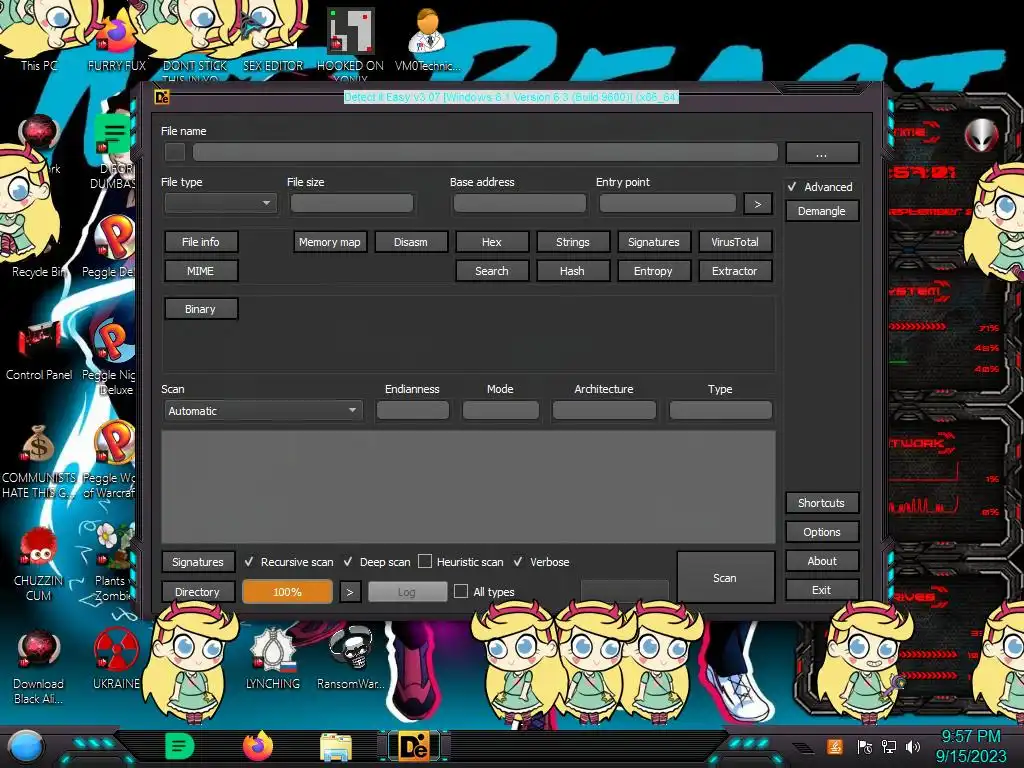
Task: Click the network tray icon
Action: tap(889, 747)
